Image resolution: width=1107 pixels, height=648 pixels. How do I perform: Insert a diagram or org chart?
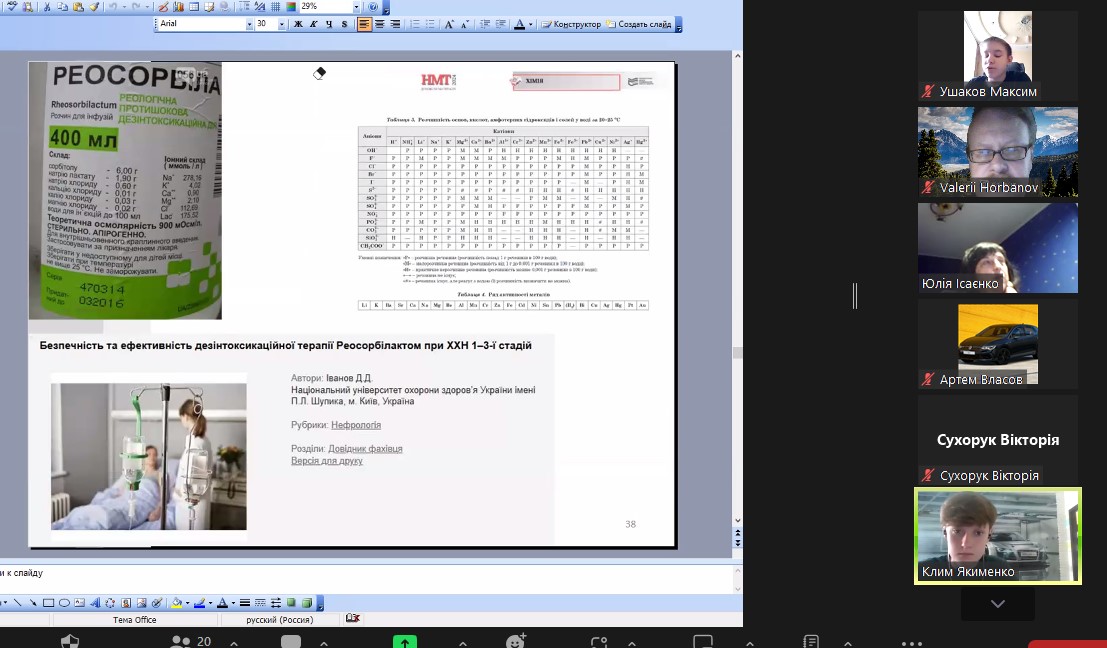[x=110, y=603]
